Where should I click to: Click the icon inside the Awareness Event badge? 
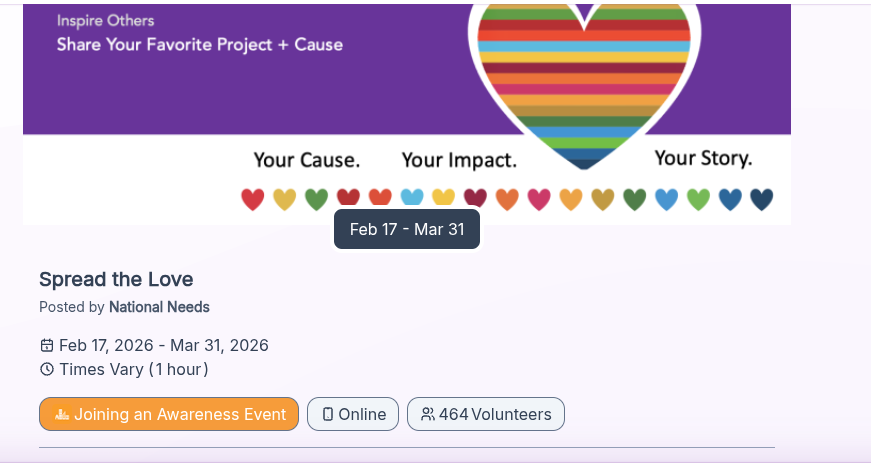[62, 414]
